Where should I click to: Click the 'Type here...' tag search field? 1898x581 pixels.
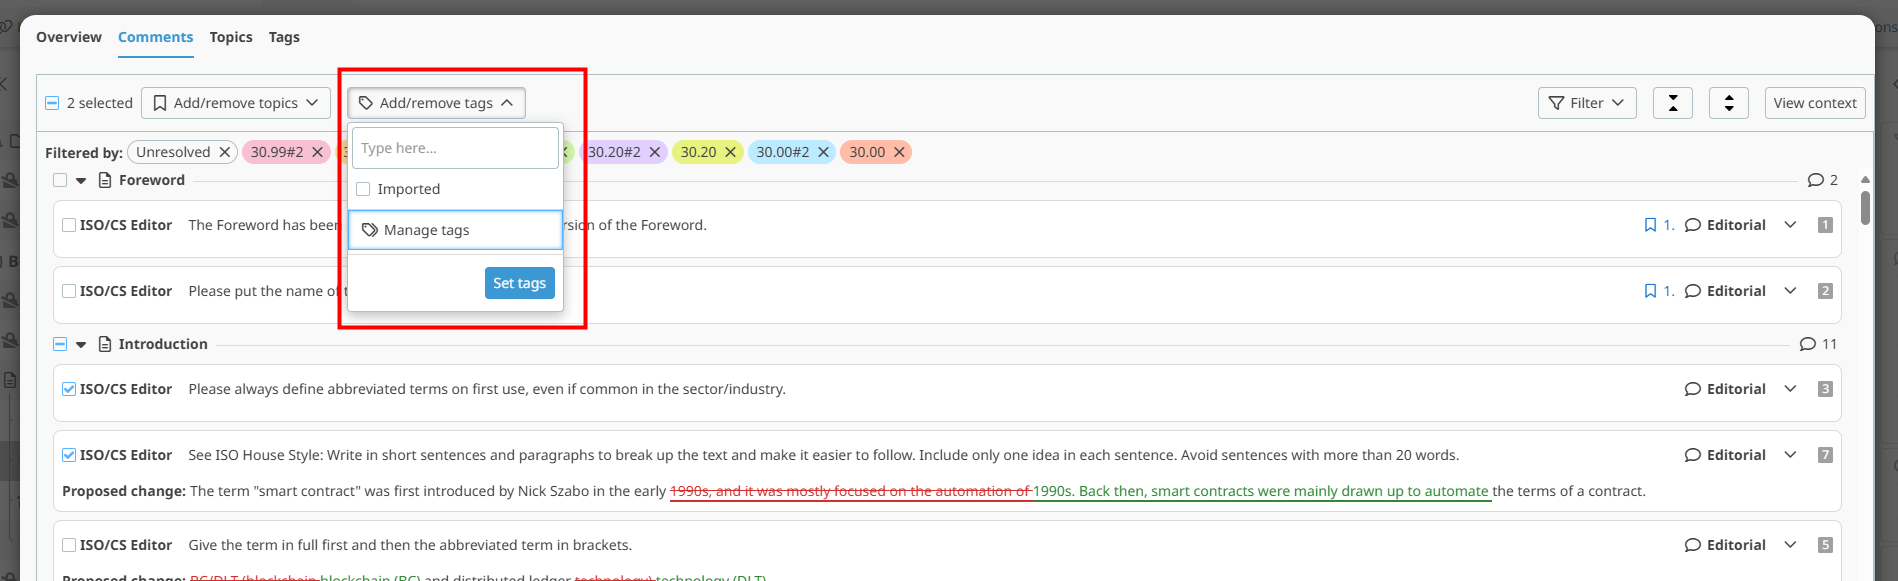pos(455,148)
